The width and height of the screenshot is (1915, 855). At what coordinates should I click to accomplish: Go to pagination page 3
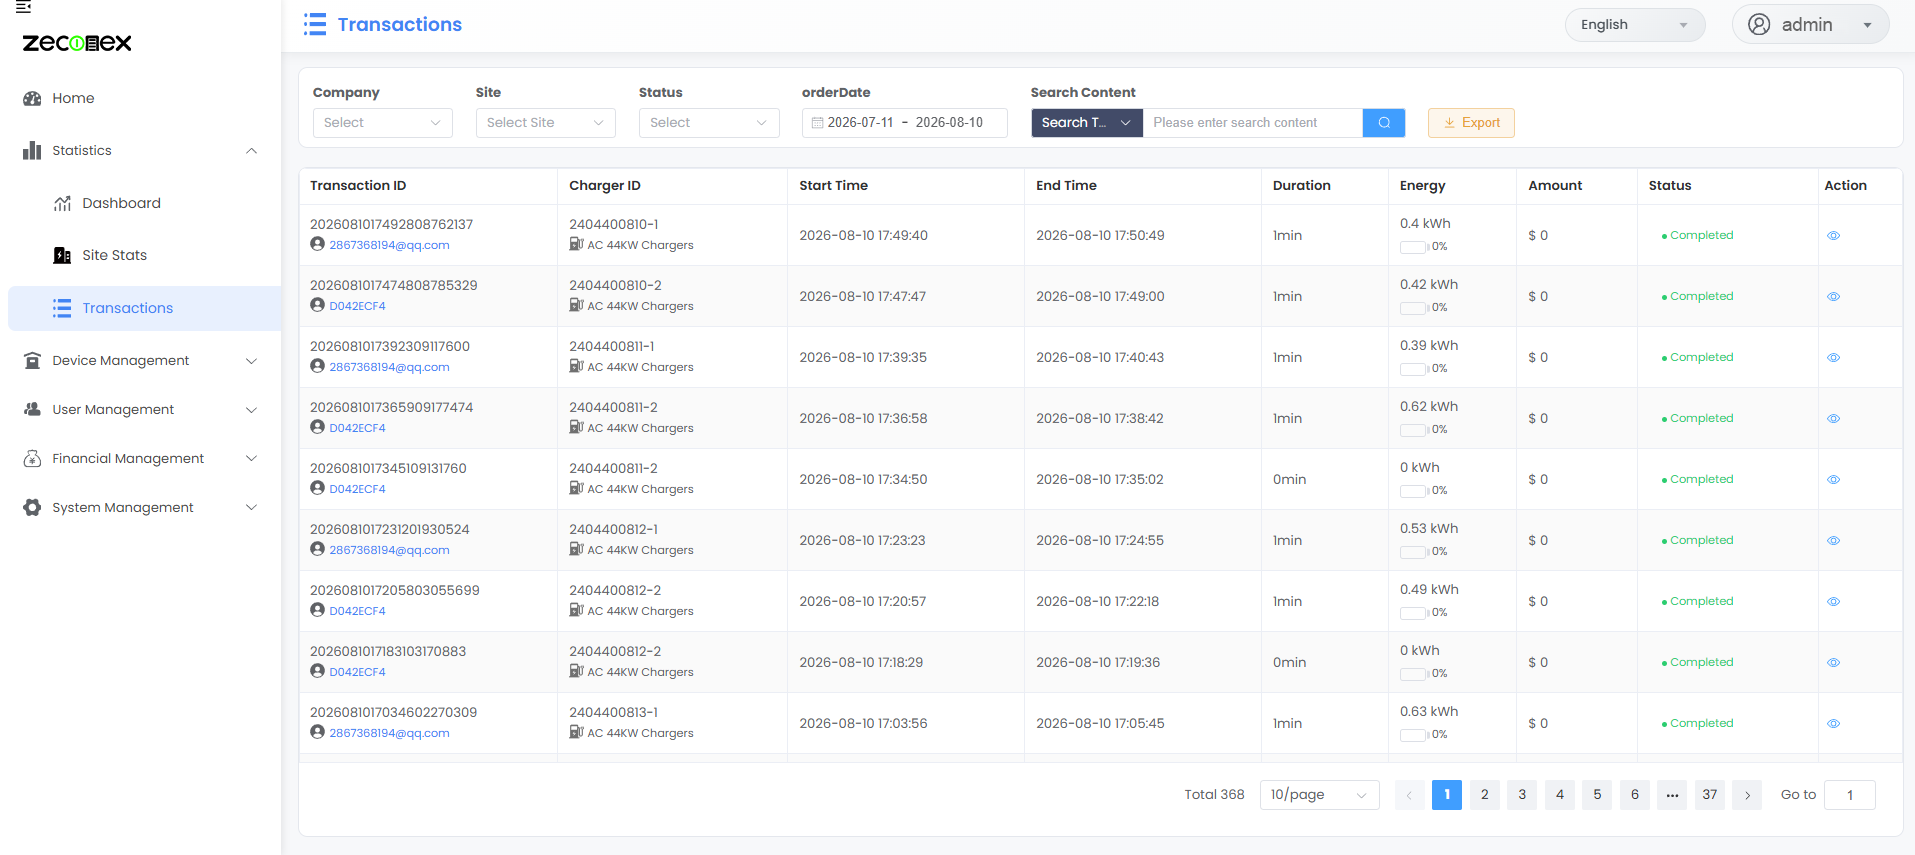[x=1522, y=795]
